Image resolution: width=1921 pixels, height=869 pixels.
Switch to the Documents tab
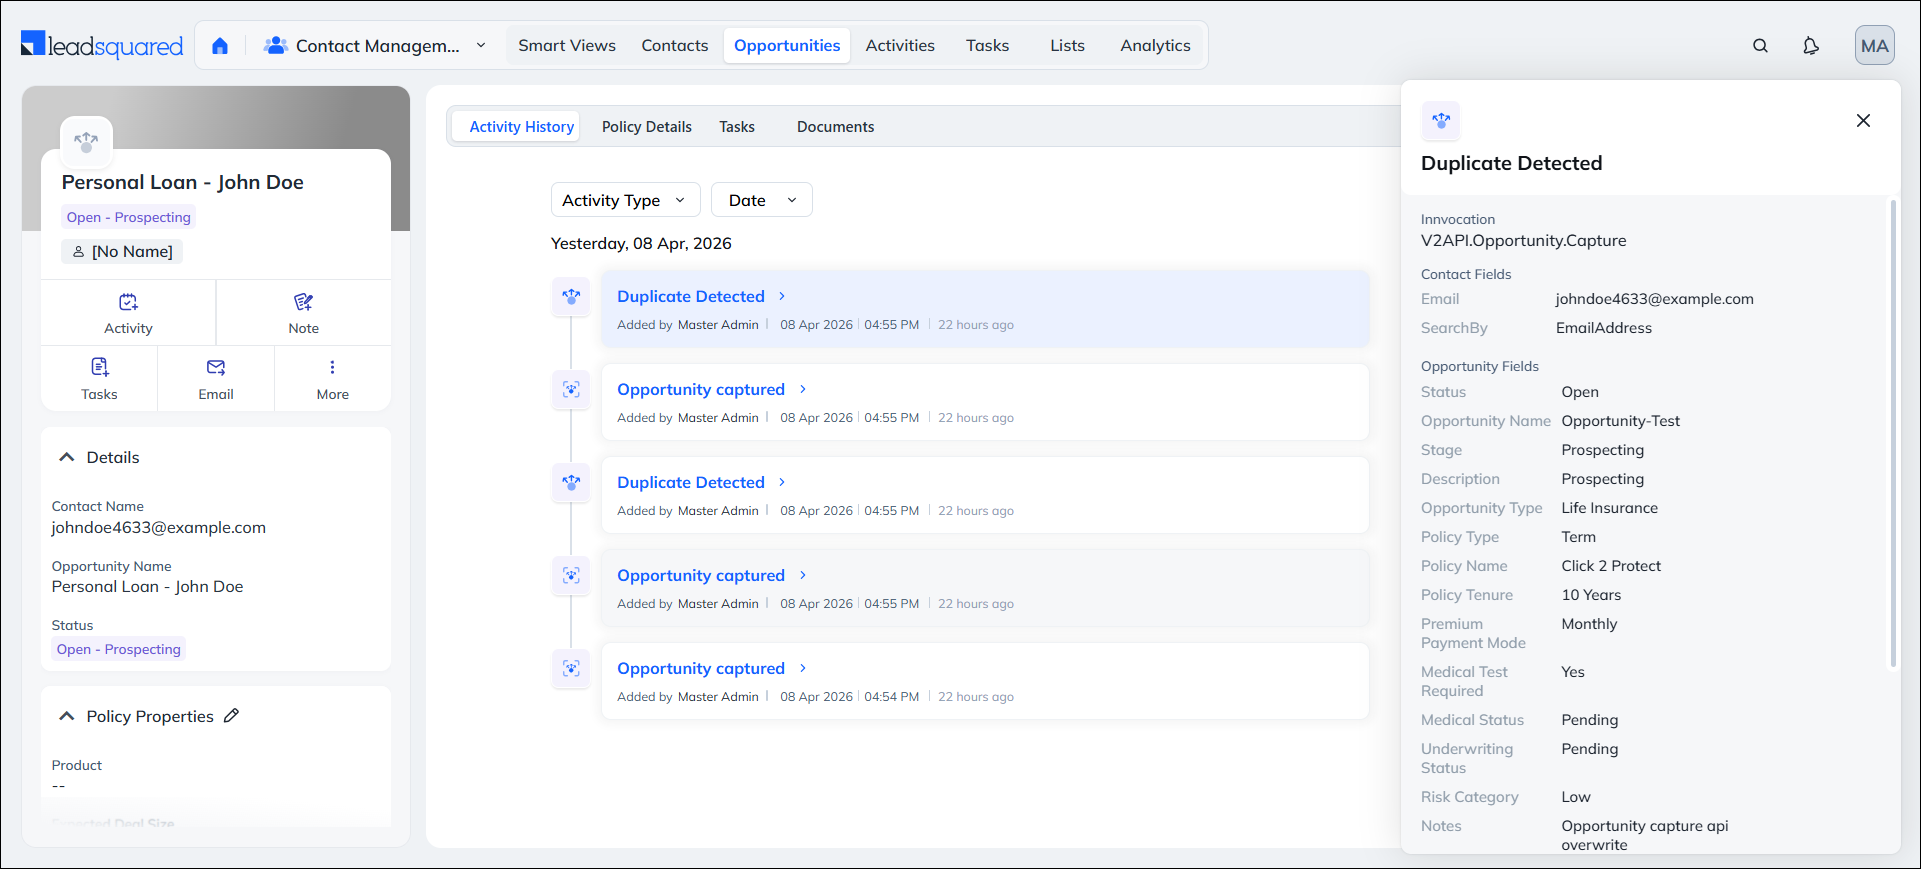pyautogui.click(x=835, y=127)
